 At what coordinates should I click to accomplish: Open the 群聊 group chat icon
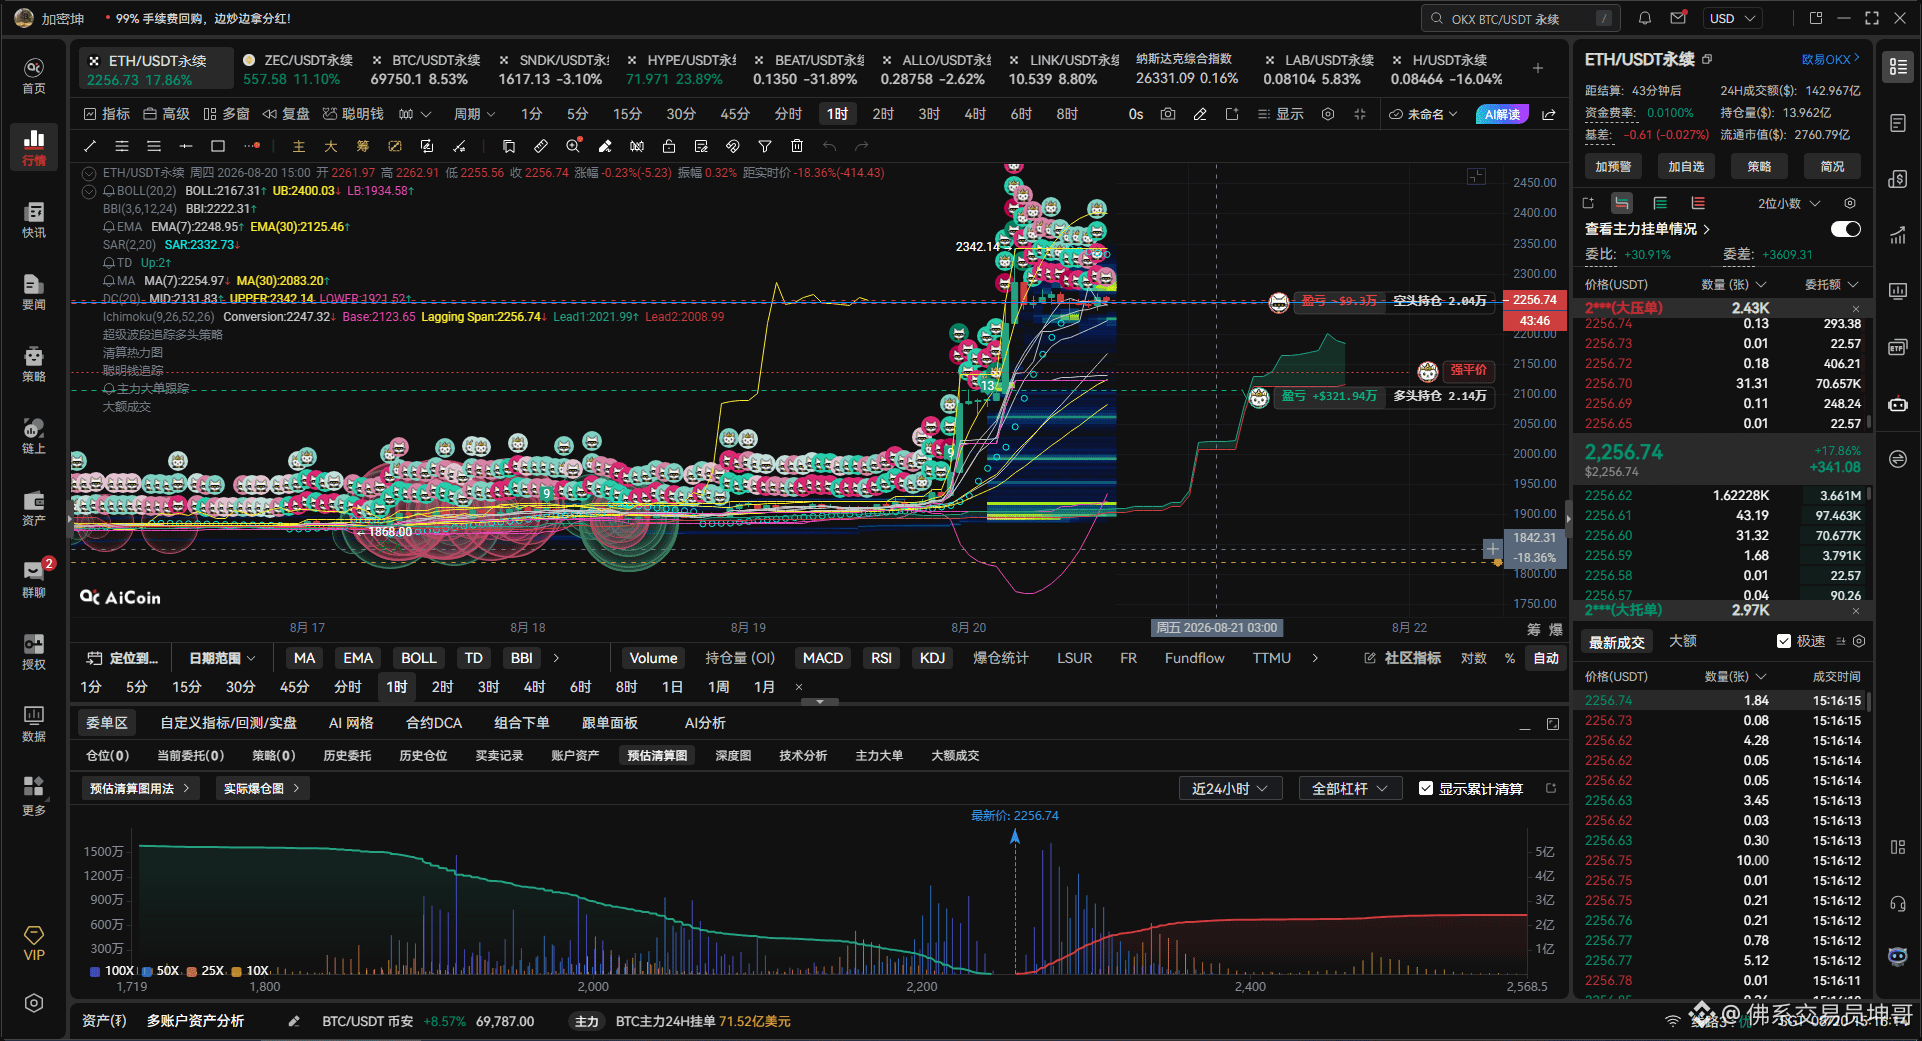tap(34, 578)
